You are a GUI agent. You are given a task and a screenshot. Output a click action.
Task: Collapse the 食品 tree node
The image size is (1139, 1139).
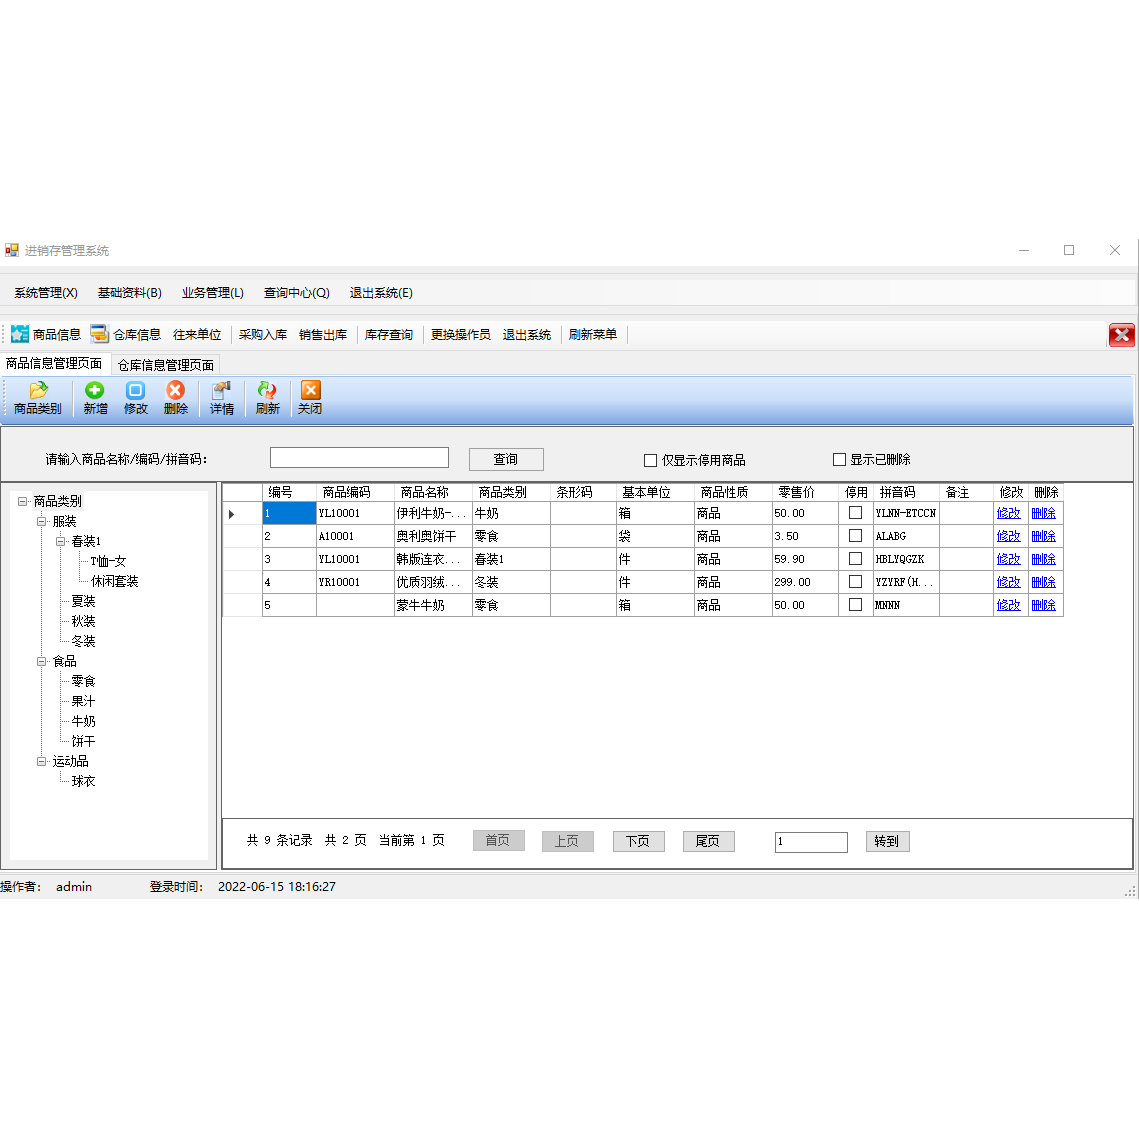42,661
